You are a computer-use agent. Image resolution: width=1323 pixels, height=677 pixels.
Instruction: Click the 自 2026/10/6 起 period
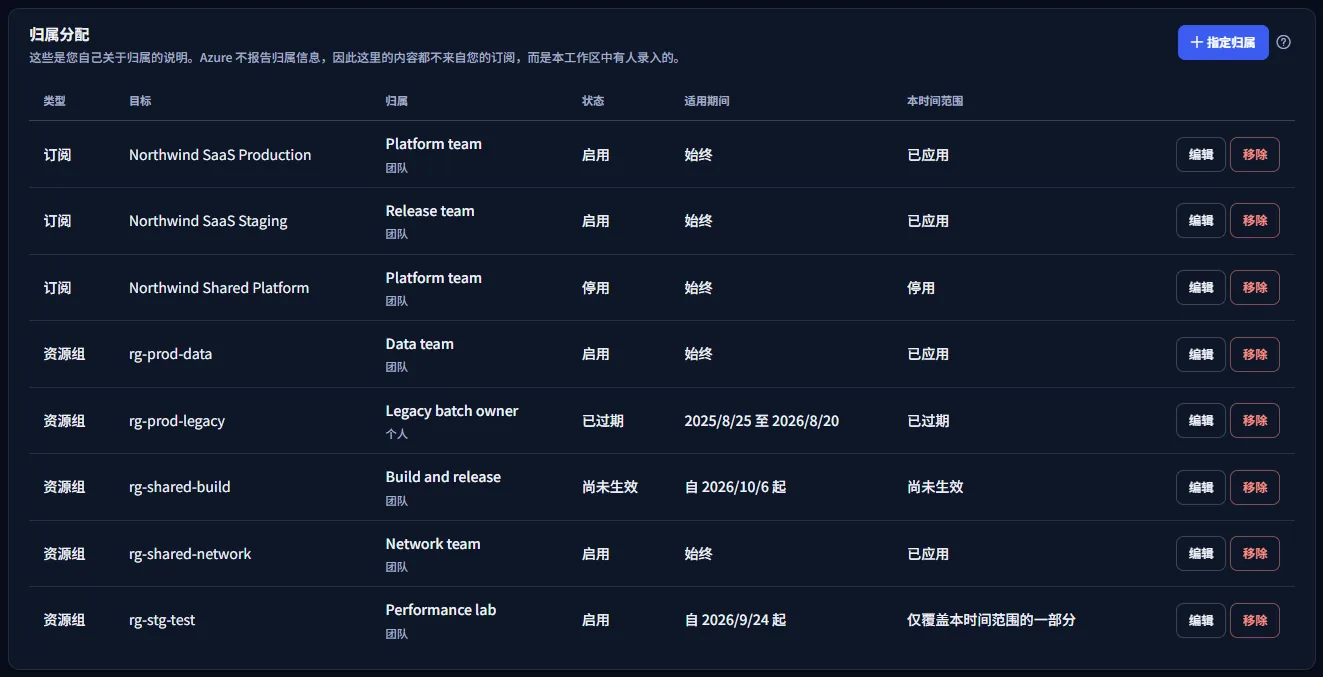click(x=735, y=487)
